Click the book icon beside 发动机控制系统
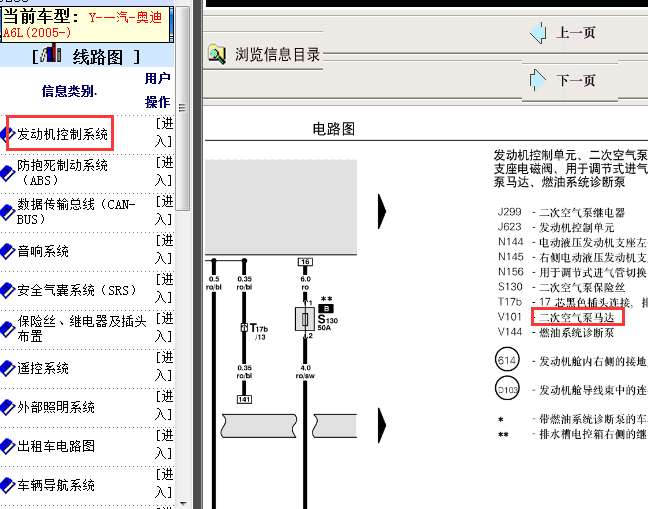 tap(7, 134)
